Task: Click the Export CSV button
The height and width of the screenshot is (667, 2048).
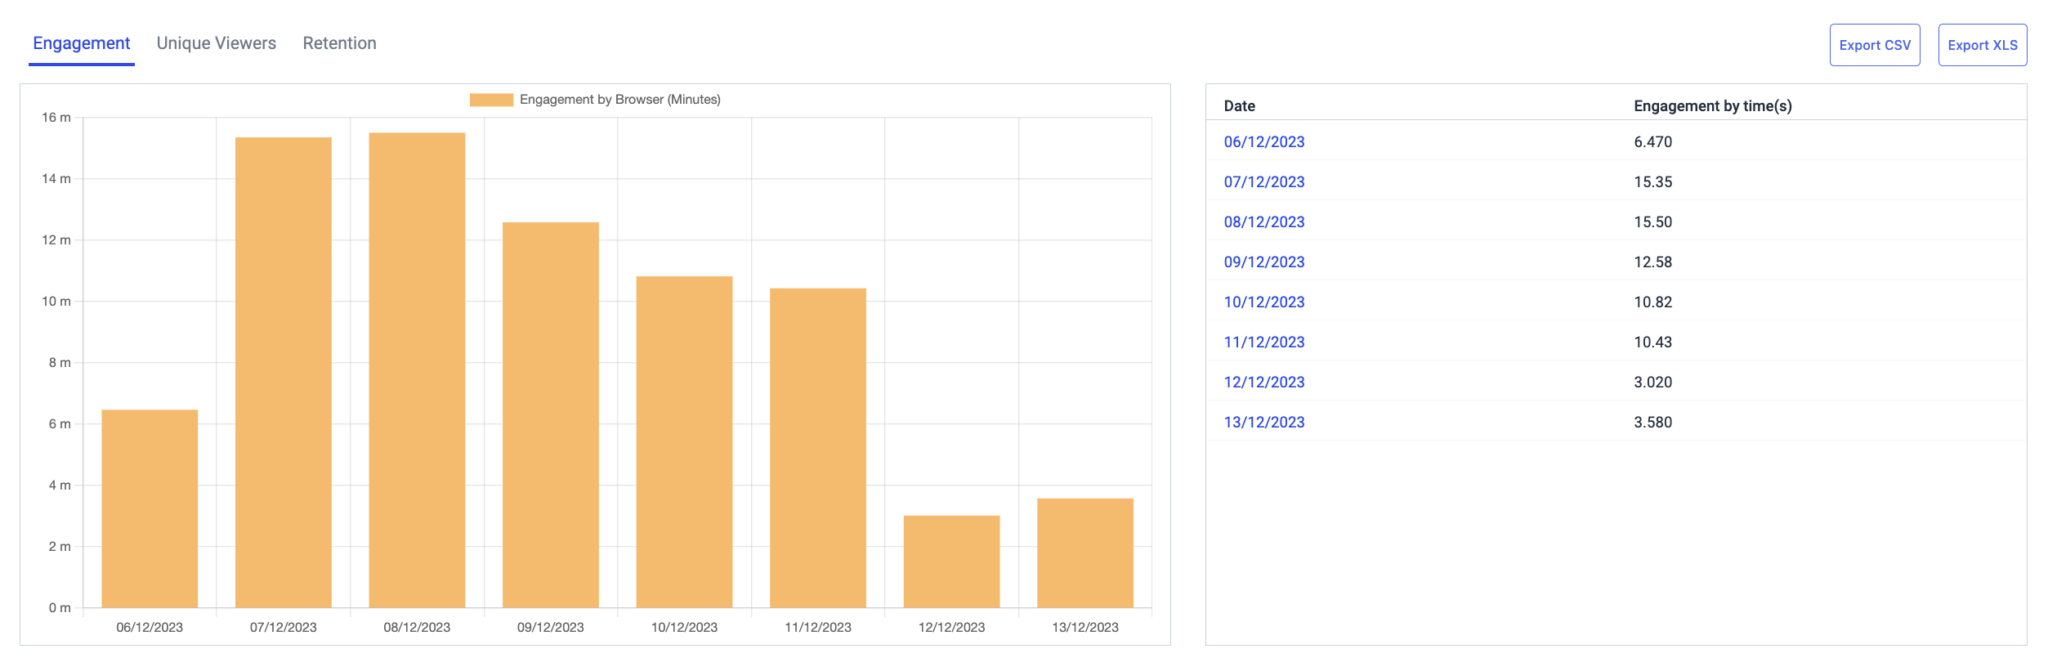Action: pos(1874,45)
